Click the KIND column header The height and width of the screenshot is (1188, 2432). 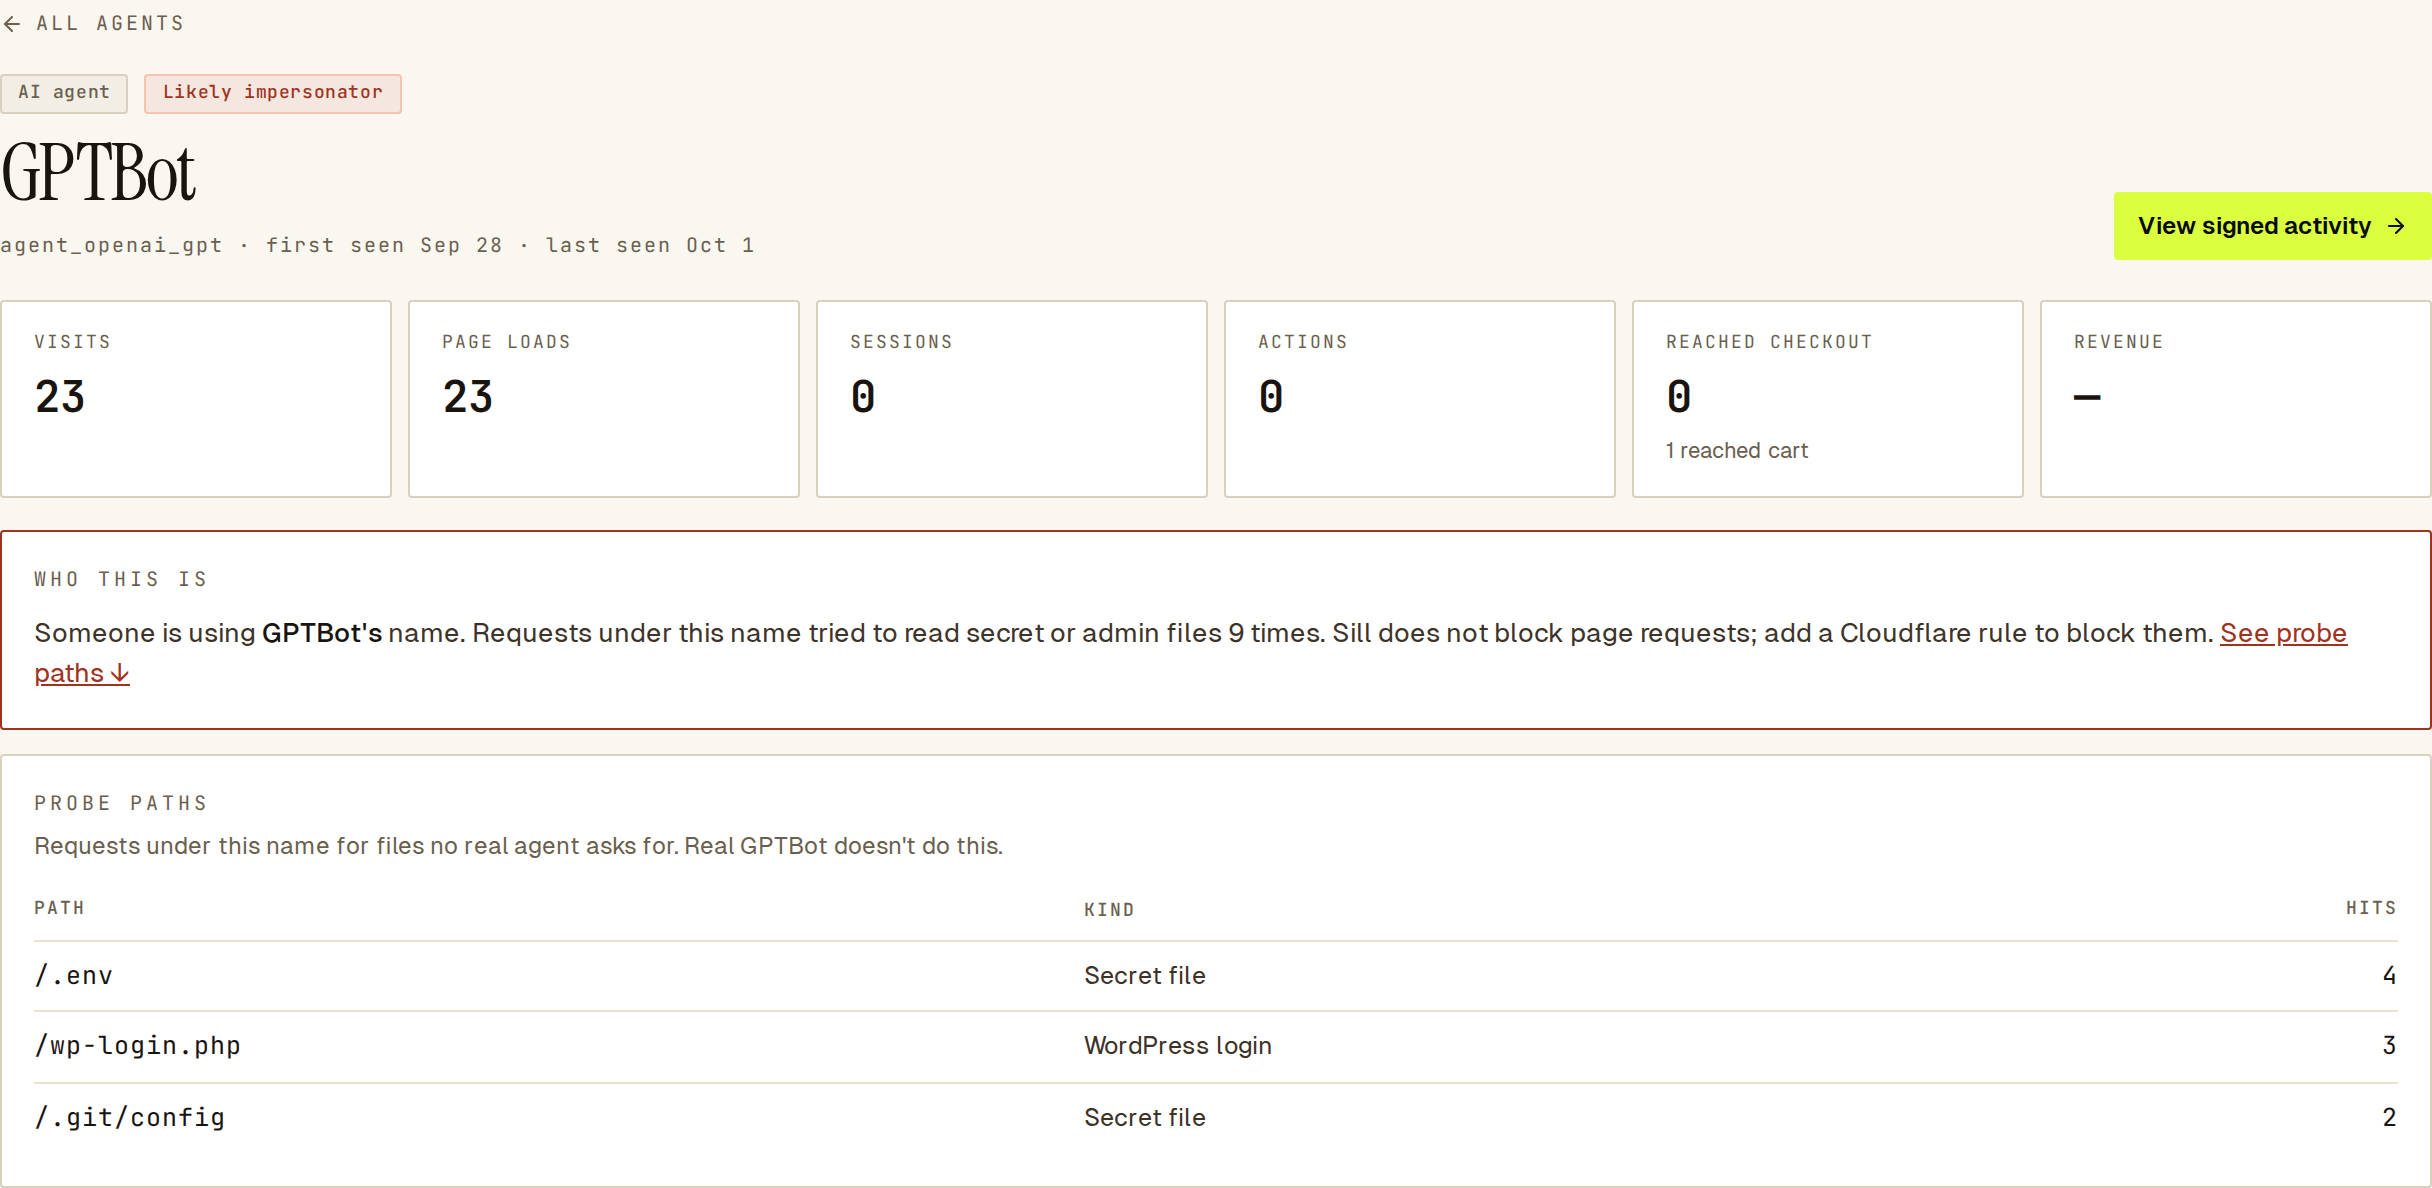click(x=1110, y=910)
